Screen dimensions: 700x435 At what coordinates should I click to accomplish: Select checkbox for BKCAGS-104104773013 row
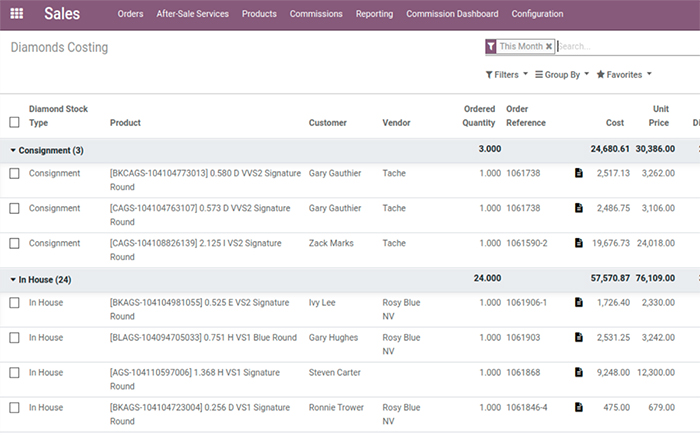point(14,173)
